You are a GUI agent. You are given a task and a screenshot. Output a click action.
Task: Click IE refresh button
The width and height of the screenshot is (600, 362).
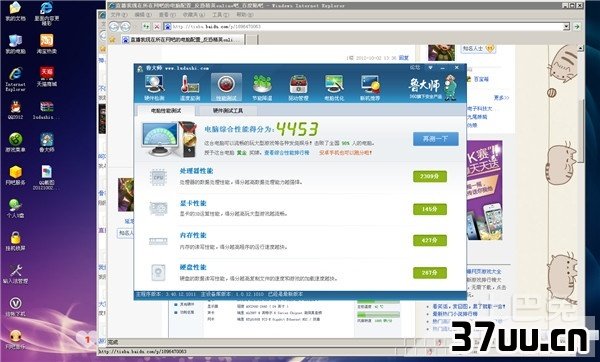tap(146, 26)
